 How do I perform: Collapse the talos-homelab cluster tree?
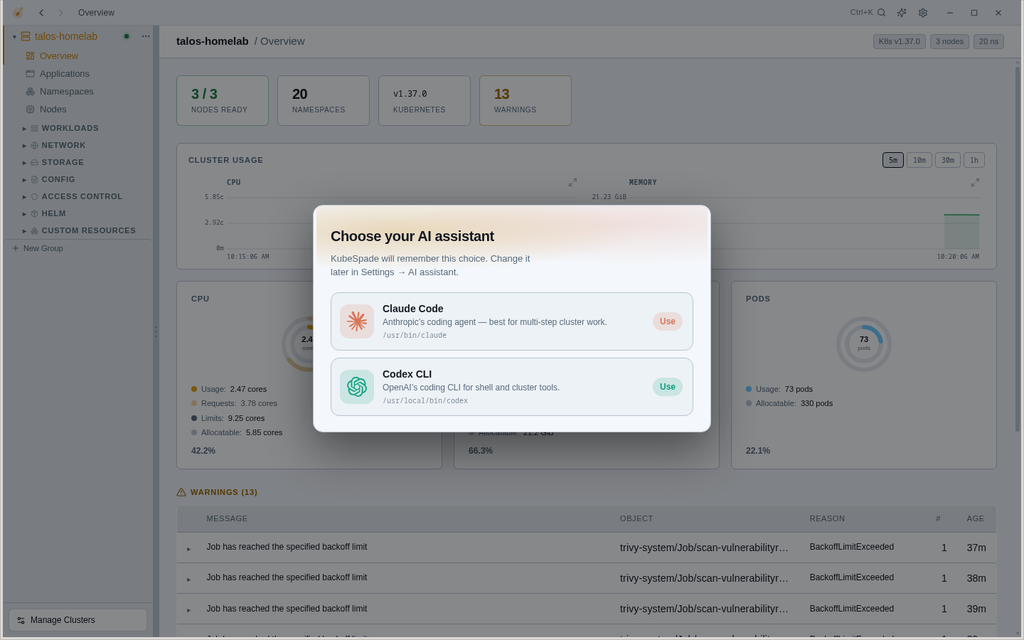point(14,37)
